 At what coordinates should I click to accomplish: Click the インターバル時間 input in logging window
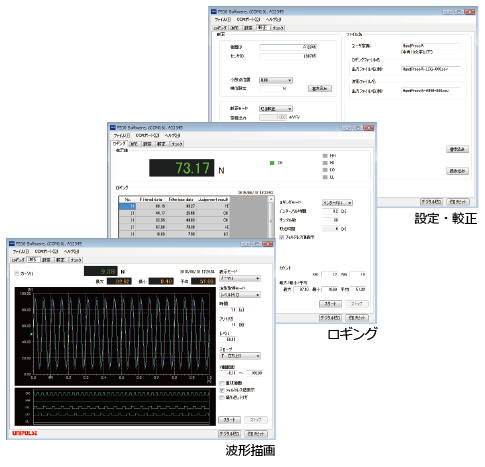pos(331,211)
